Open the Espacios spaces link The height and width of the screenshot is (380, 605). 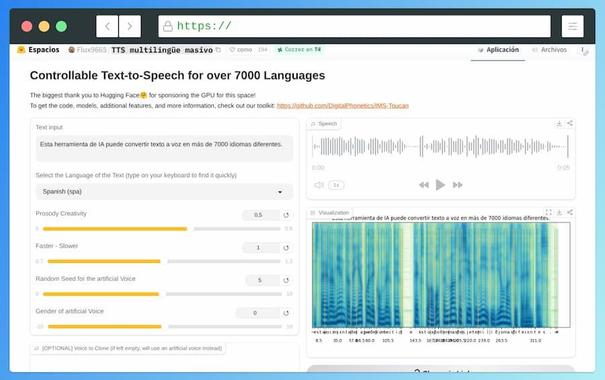pos(38,50)
